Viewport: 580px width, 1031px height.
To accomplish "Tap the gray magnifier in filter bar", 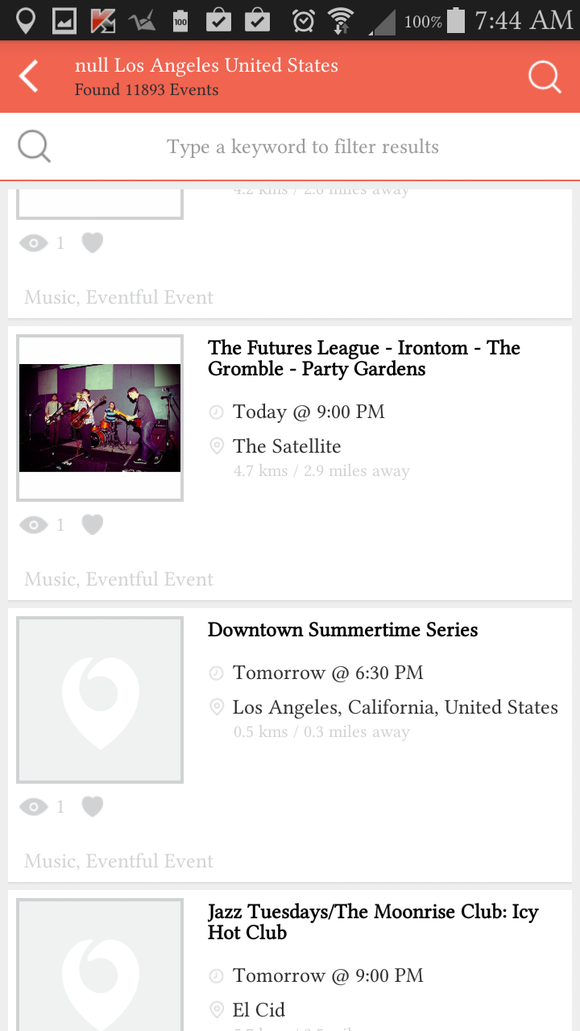I will click(34, 146).
